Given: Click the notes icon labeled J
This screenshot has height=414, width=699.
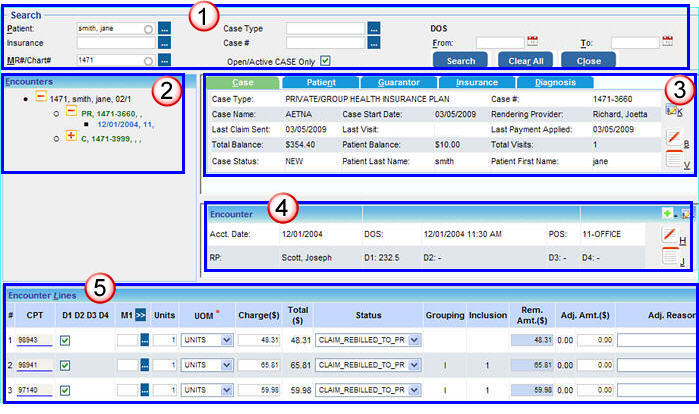Looking at the screenshot, I should click(x=670, y=257).
